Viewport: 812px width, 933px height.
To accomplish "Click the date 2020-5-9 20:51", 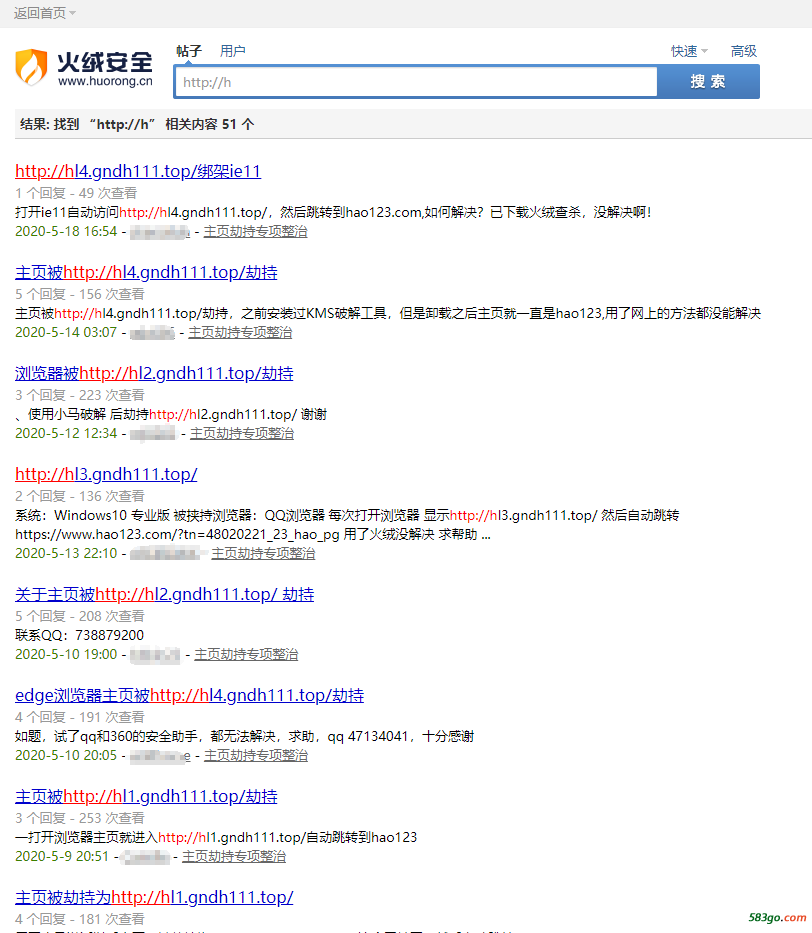I will click(x=62, y=857).
